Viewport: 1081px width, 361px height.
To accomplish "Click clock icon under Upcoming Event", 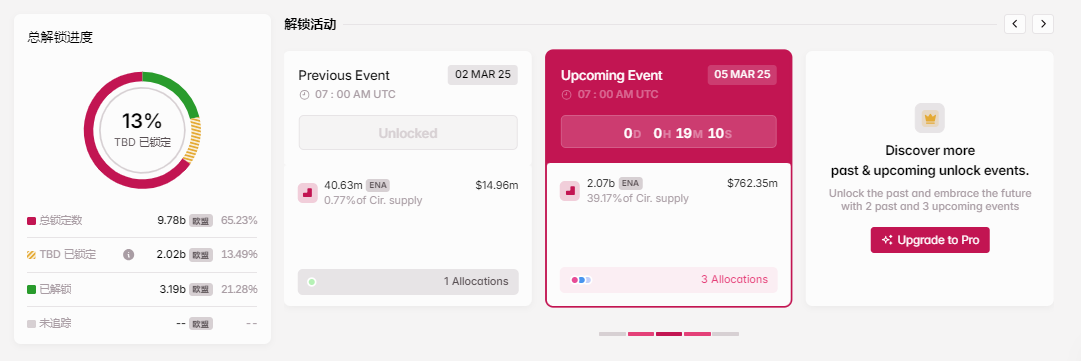I will coord(566,95).
